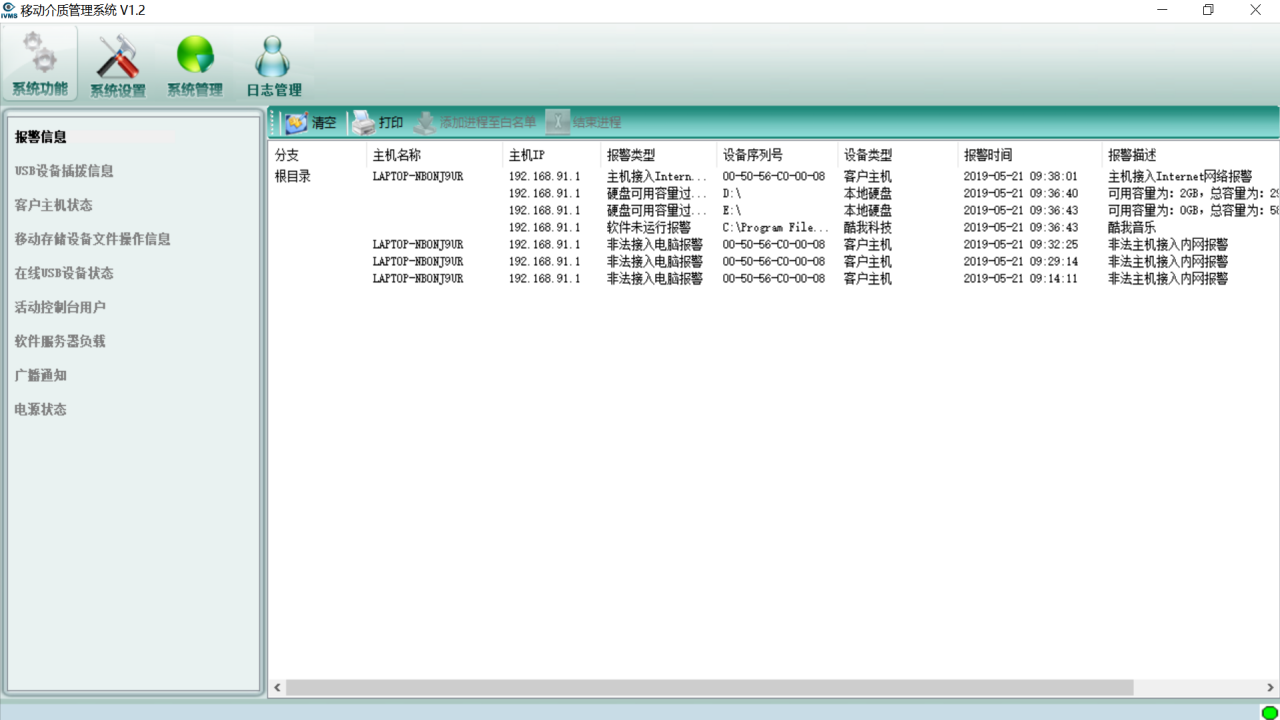Click the horizontal scrollbar left arrow

point(278,688)
